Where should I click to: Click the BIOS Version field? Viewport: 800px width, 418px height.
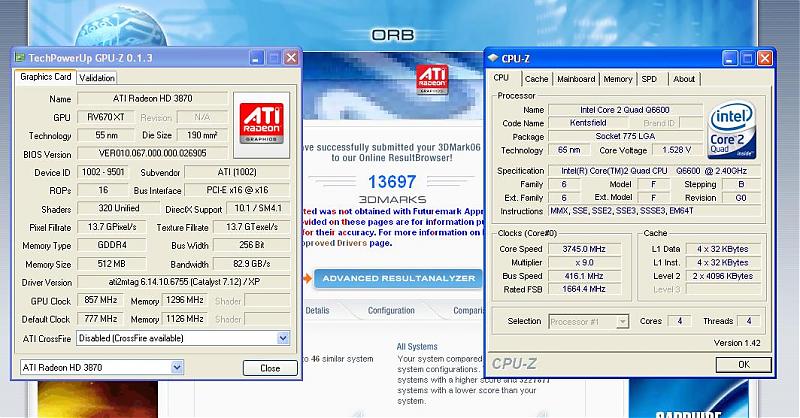click(153, 153)
